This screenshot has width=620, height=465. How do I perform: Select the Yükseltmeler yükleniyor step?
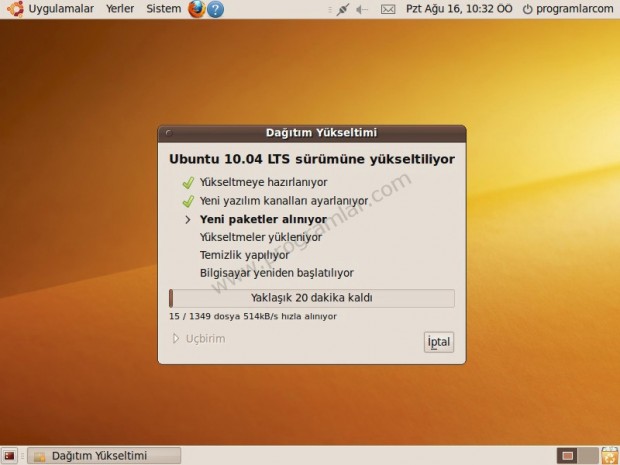(x=261, y=237)
